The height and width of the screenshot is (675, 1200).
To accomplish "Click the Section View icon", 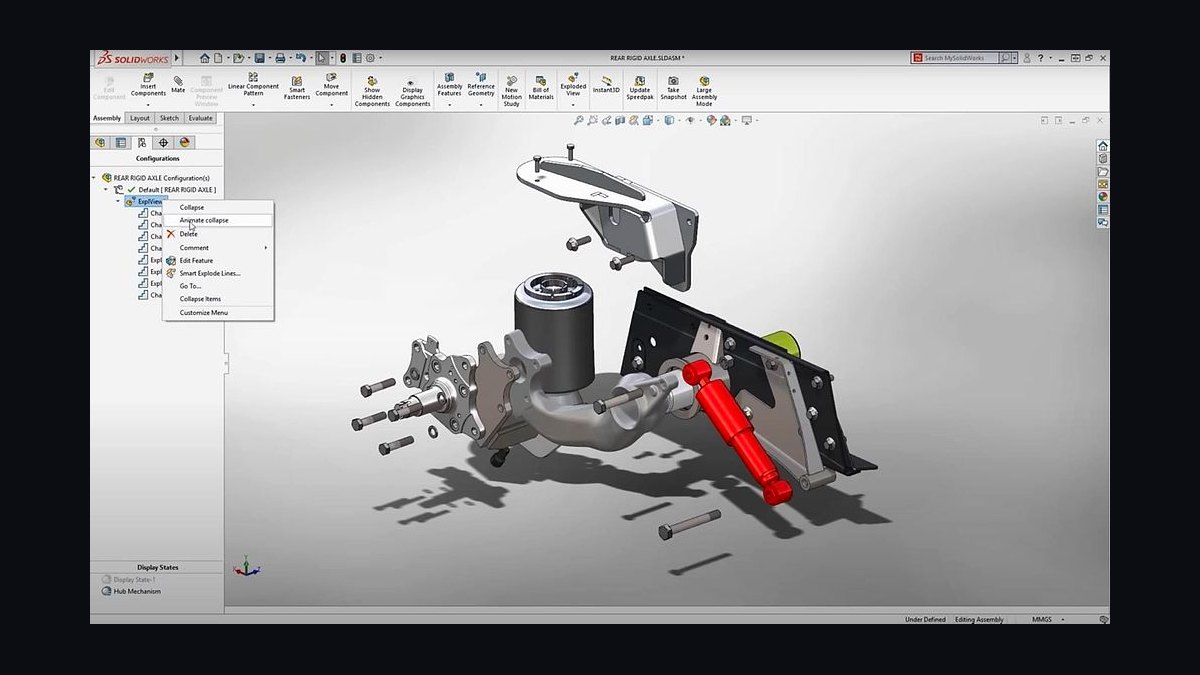I will 620,120.
